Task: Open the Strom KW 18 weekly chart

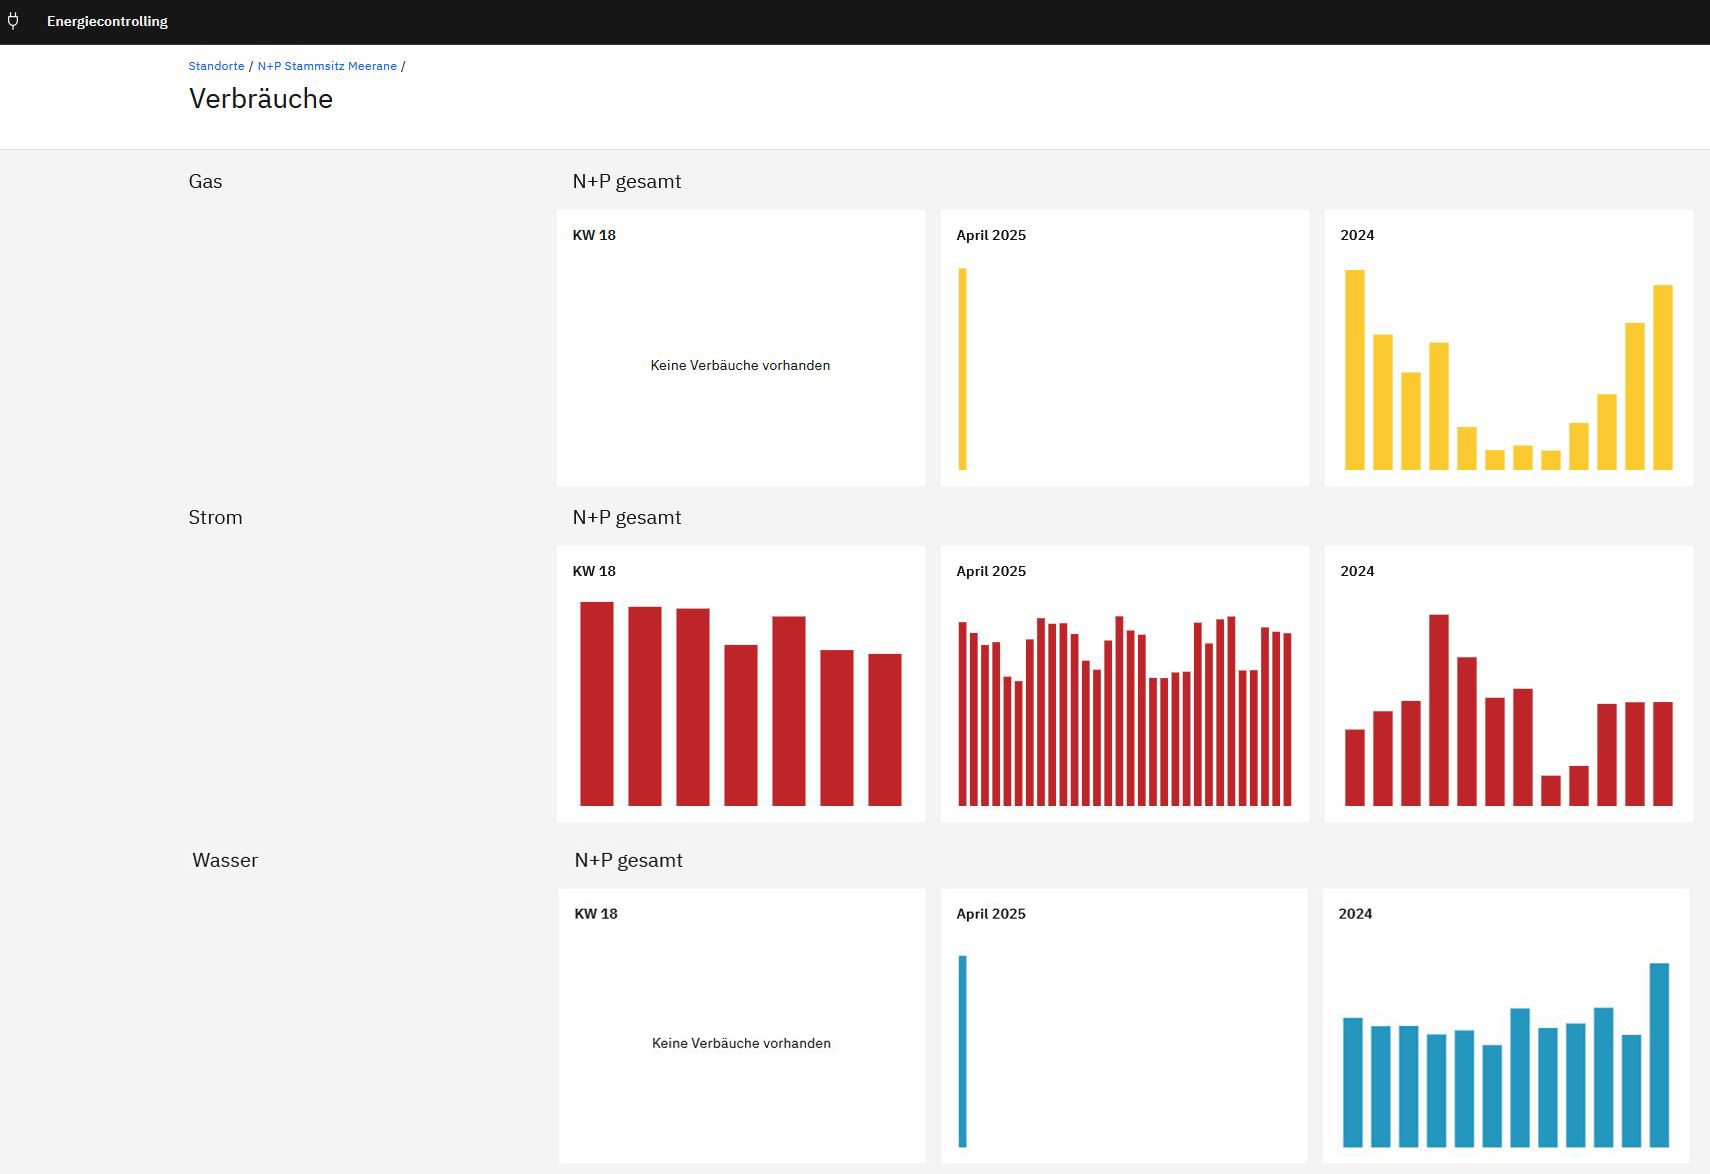Action: pyautogui.click(x=740, y=684)
